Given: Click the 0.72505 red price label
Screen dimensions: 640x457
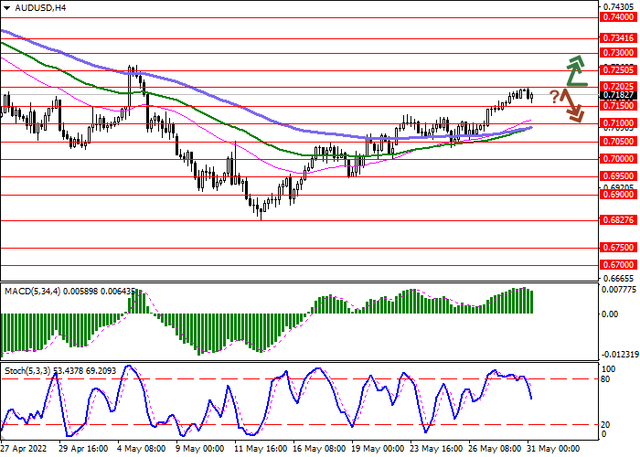Looking at the screenshot, I should 620,70.
